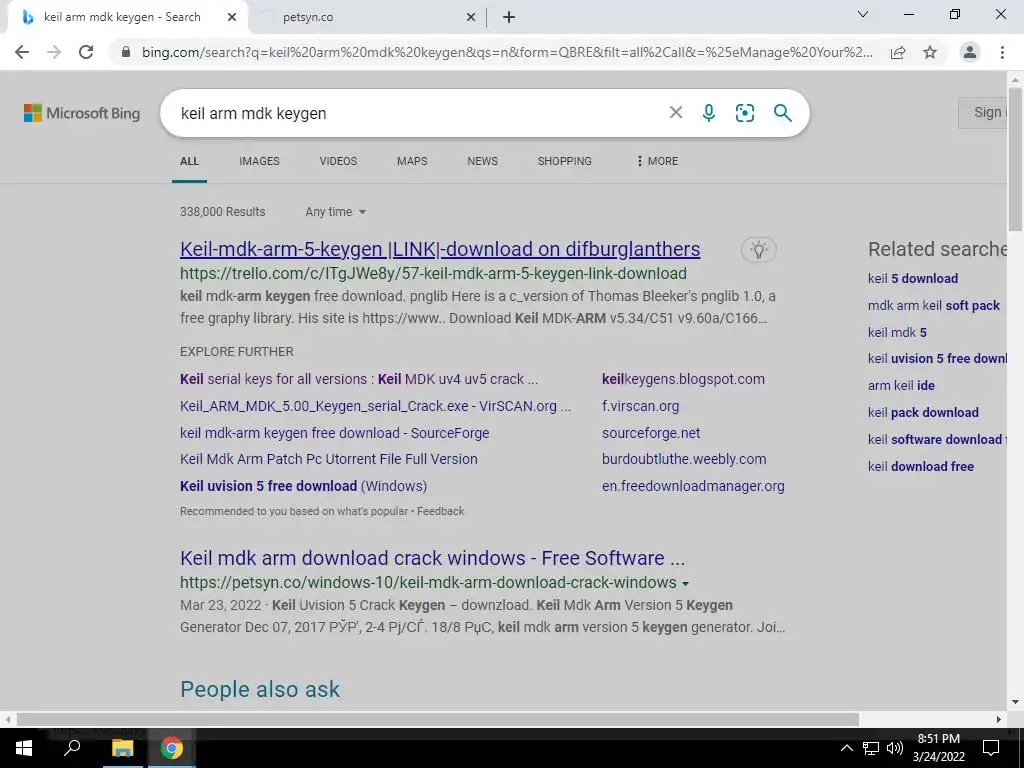This screenshot has height=768, width=1024.
Task: Click the Chrome taskbar icon
Action: (x=172, y=748)
